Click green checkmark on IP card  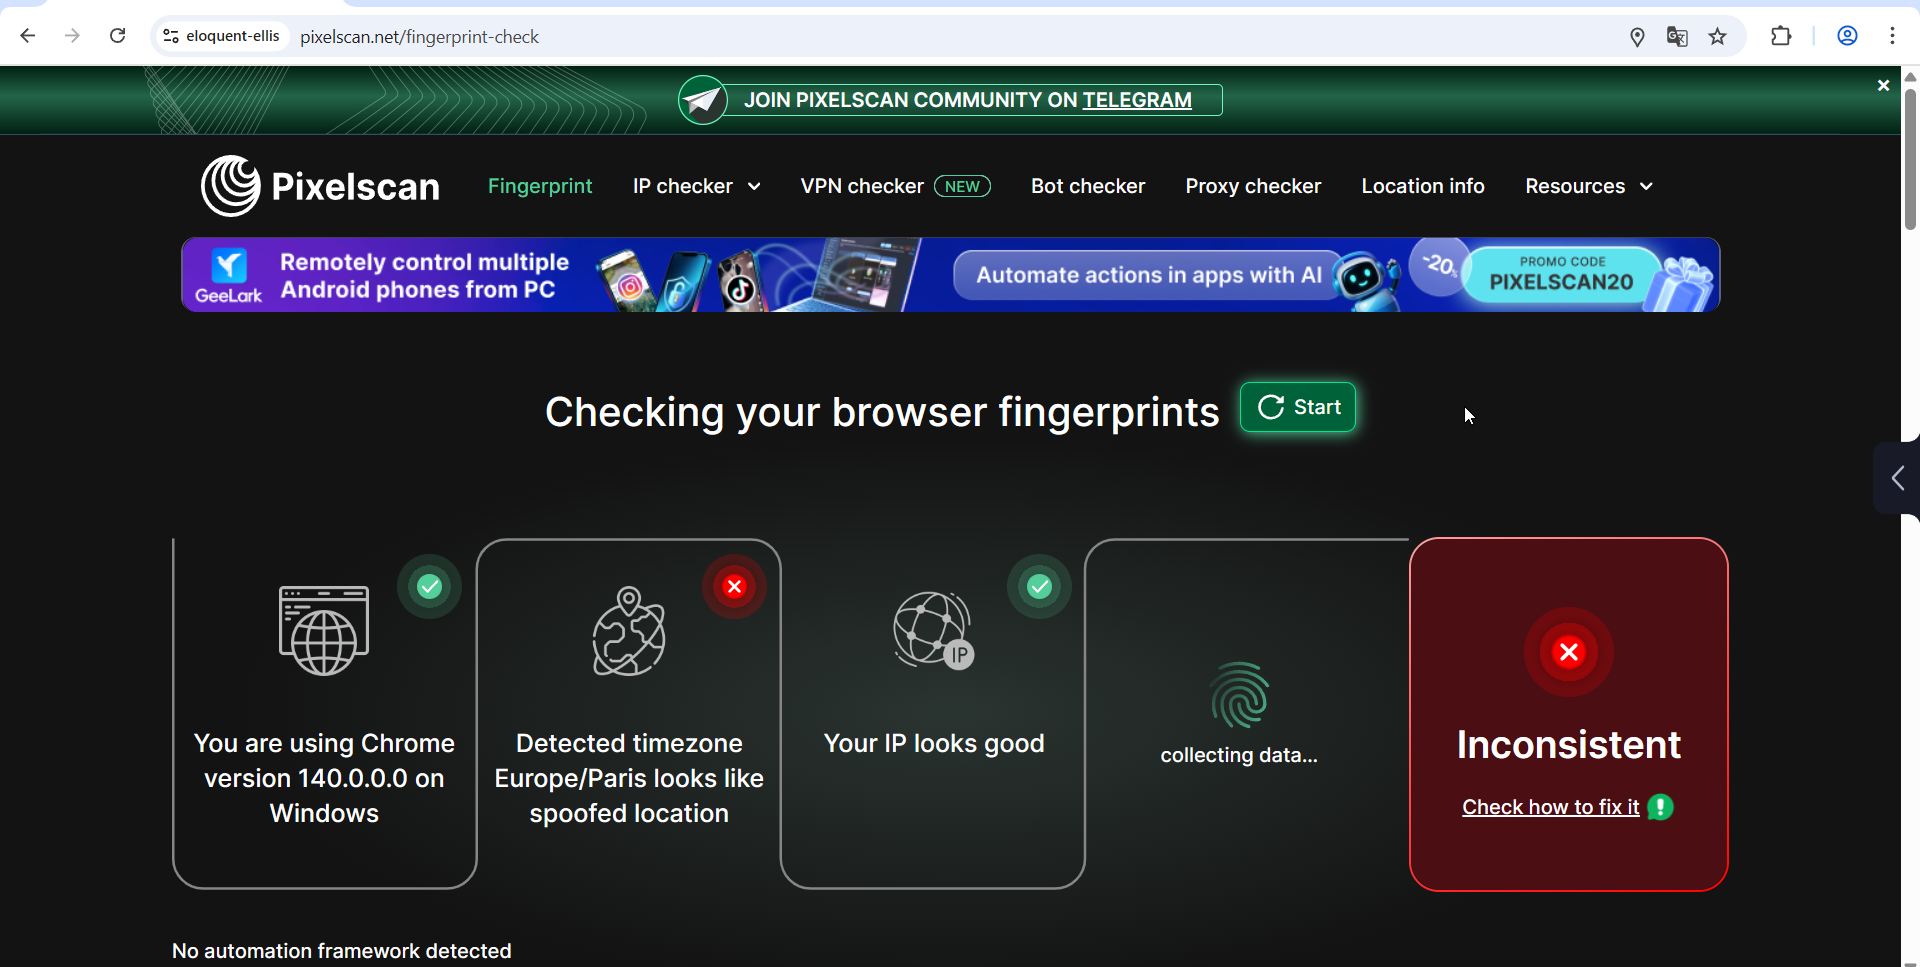[x=1040, y=587]
